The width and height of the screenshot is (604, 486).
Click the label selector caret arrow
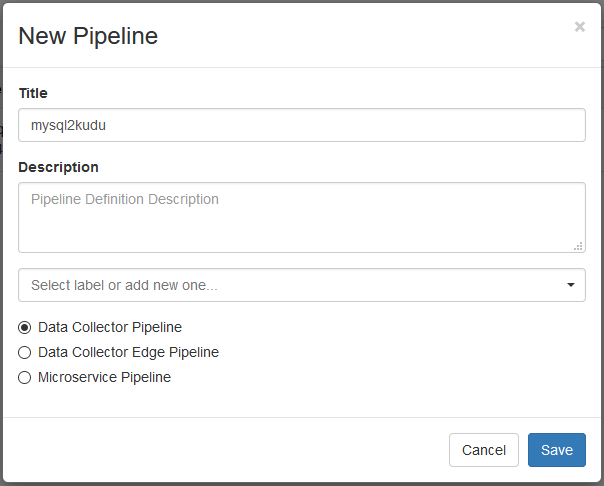tap(570, 285)
